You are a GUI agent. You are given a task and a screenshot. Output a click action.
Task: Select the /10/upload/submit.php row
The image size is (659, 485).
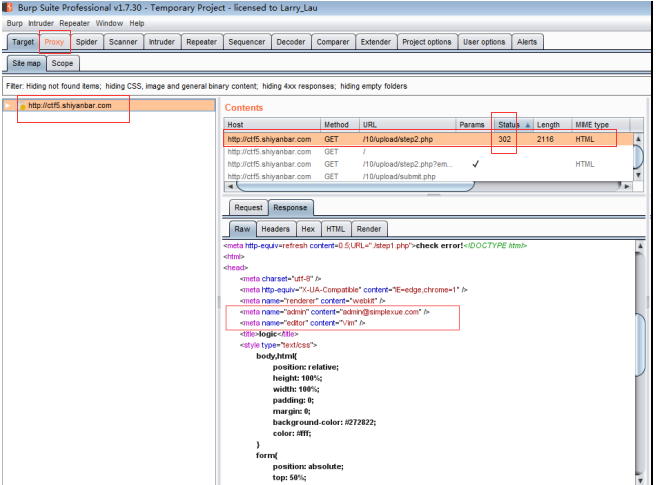point(428,177)
